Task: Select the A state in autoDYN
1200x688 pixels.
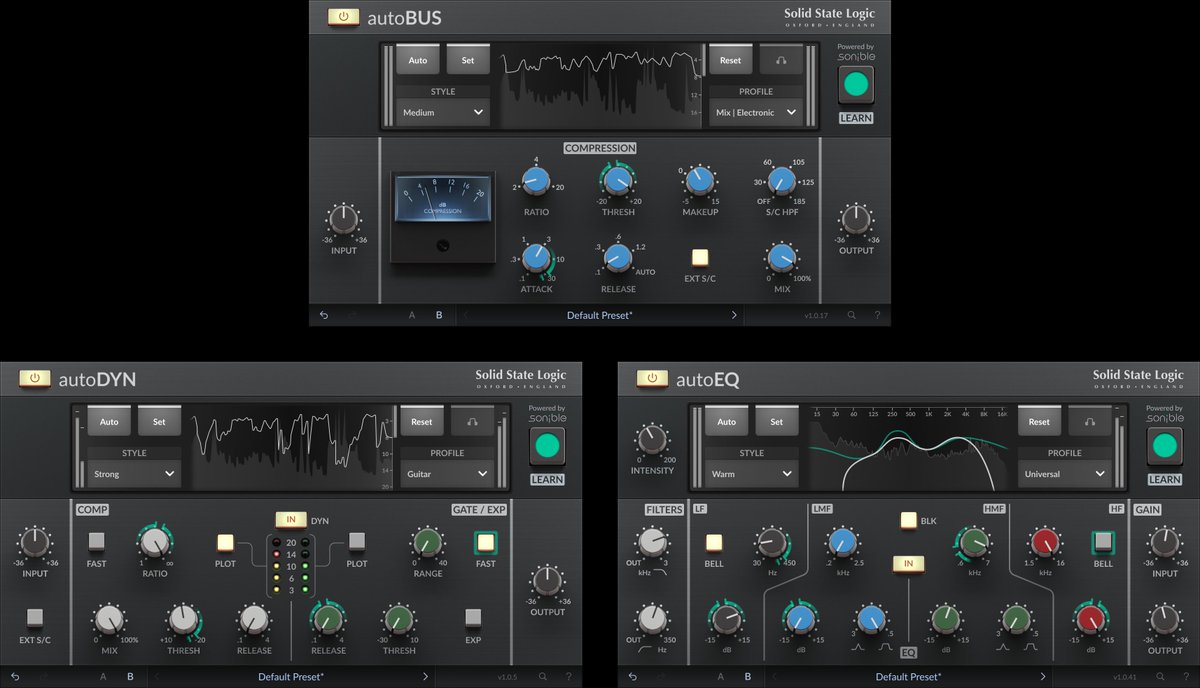Action: click(103, 676)
